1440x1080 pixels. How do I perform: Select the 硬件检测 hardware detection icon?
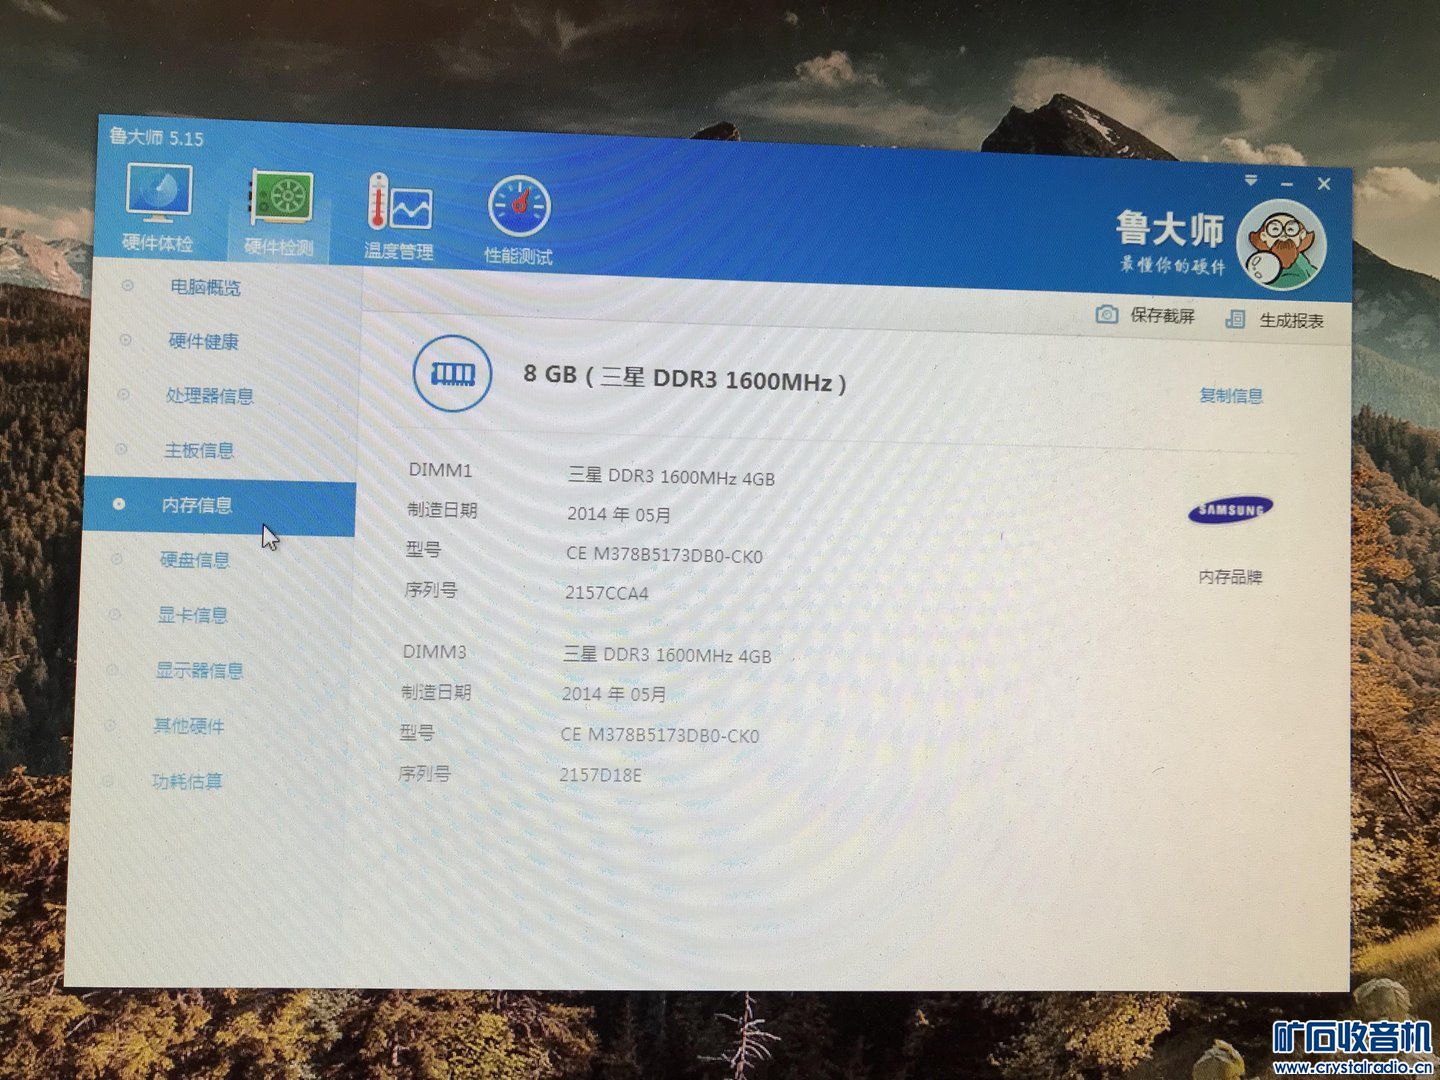click(281, 212)
